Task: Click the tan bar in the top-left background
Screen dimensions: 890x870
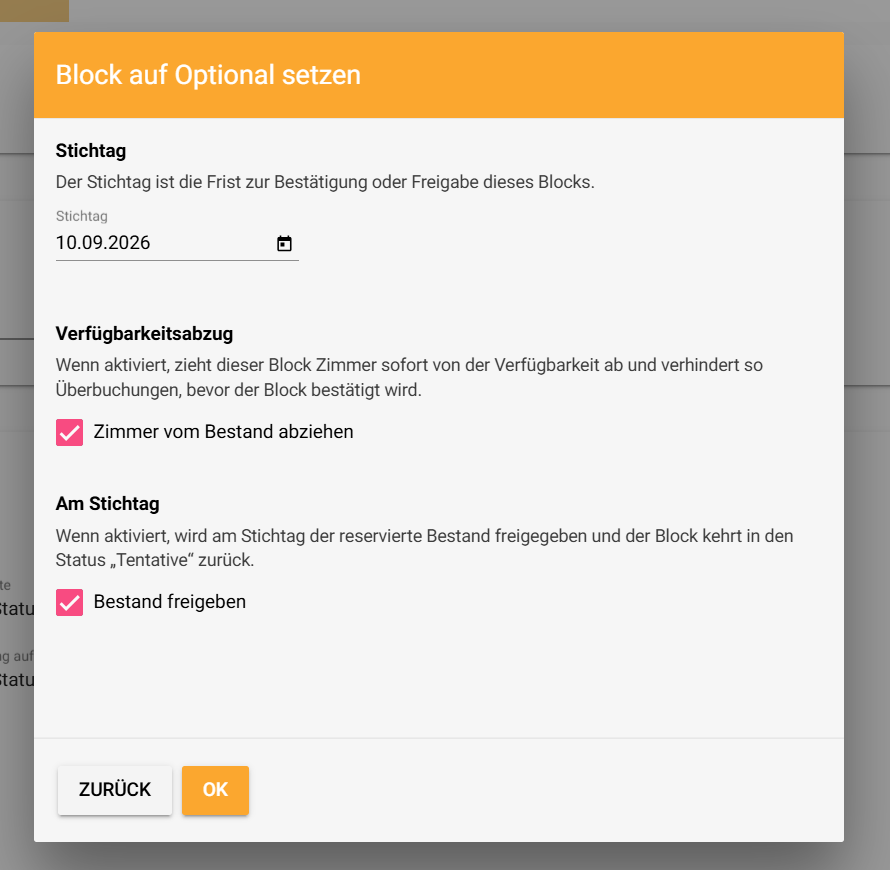Action: tap(34, 11)
